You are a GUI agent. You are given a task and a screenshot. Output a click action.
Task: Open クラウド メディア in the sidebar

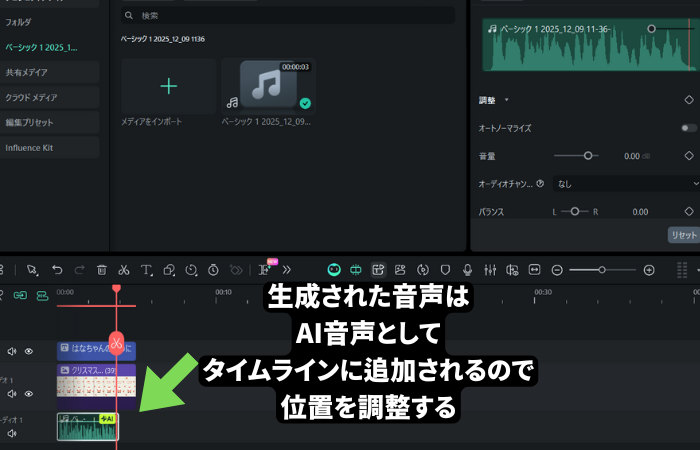click(50, 97)
